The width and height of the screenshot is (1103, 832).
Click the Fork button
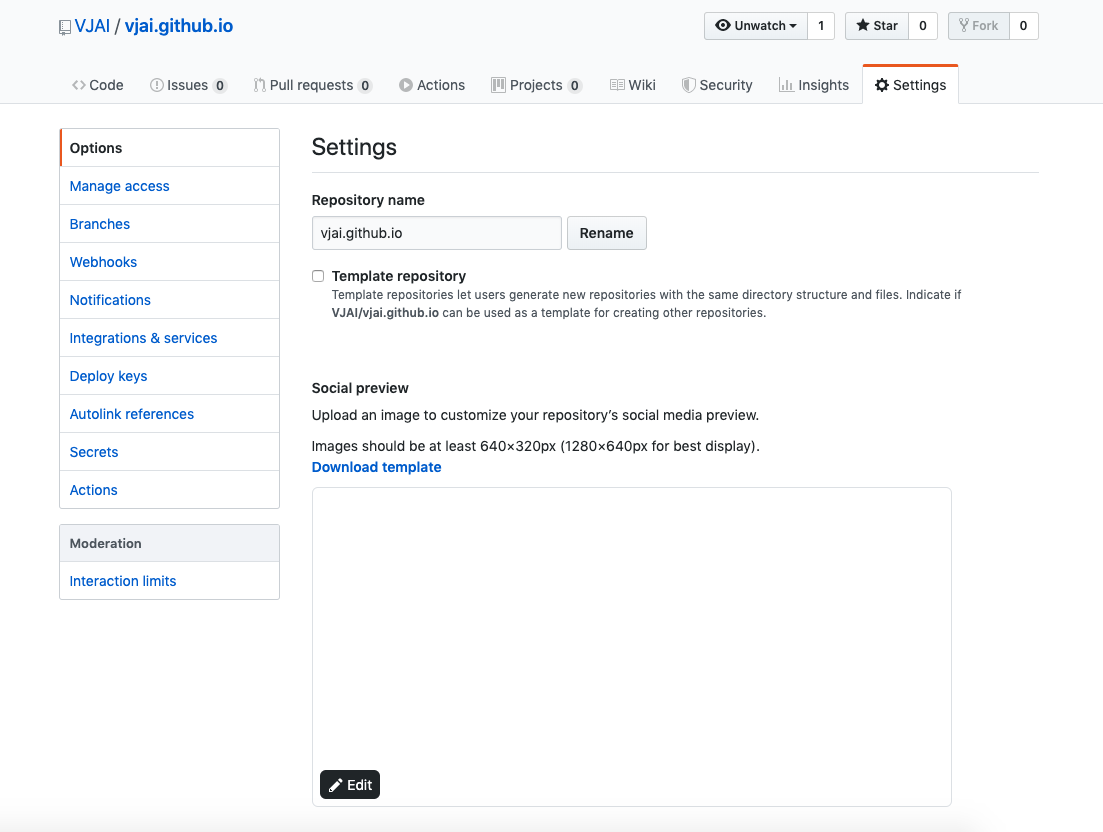[x=978, y=26]
